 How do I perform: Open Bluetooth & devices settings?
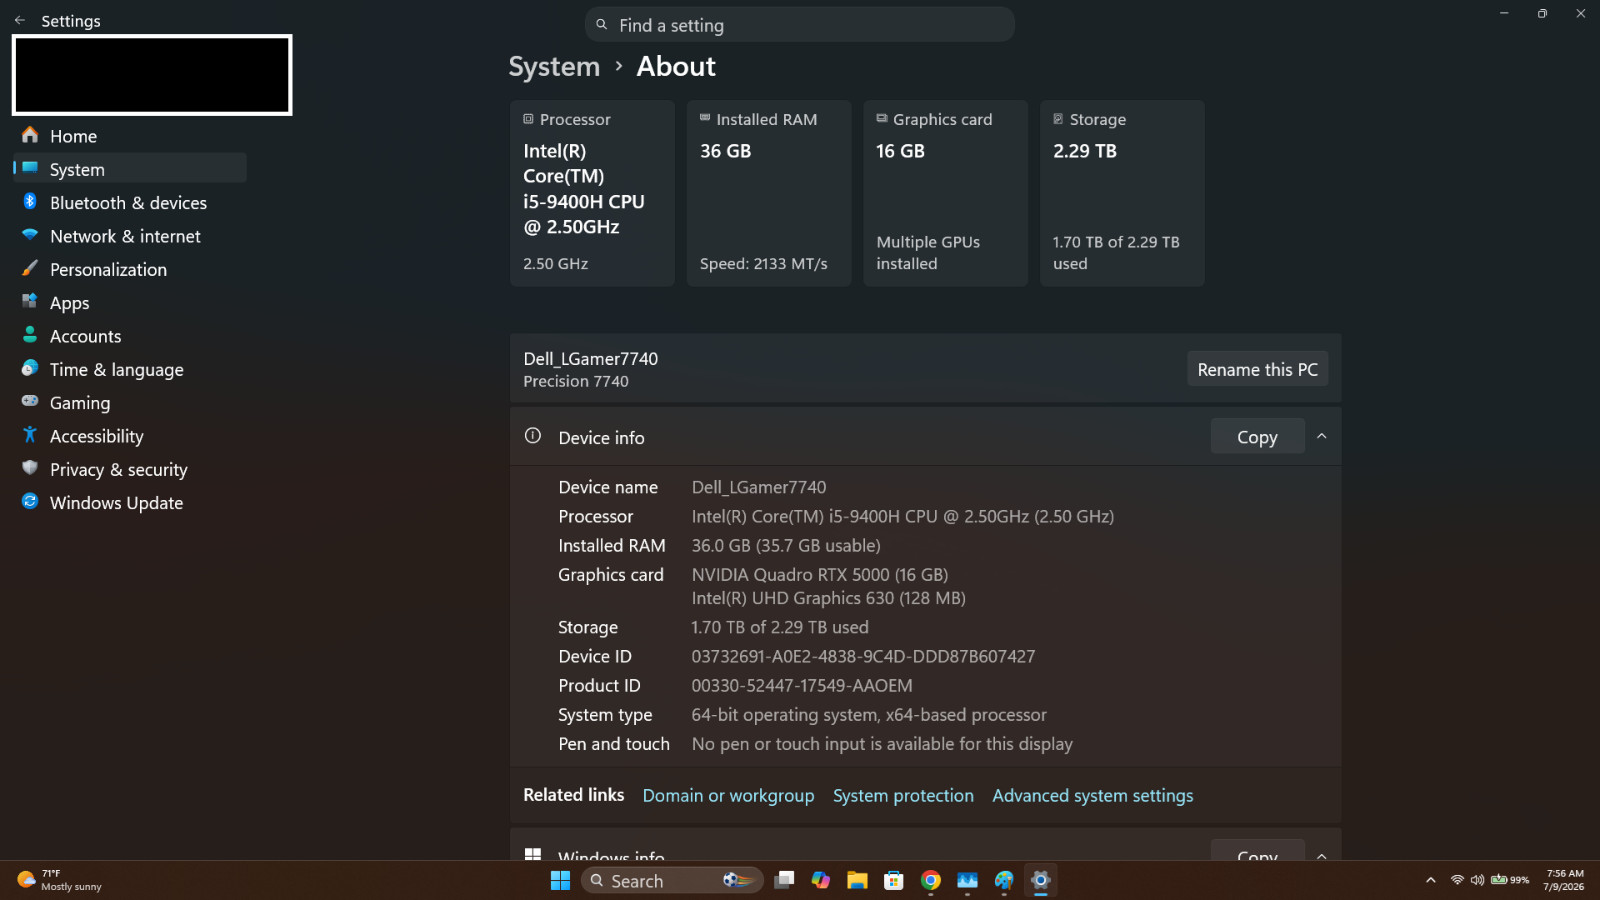(x=130, y=203)
